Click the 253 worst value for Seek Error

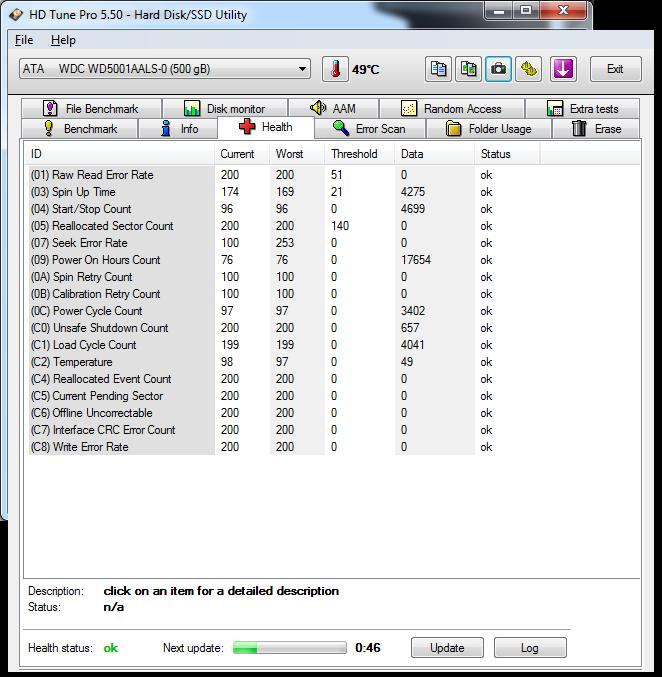[x=285, y=243]
